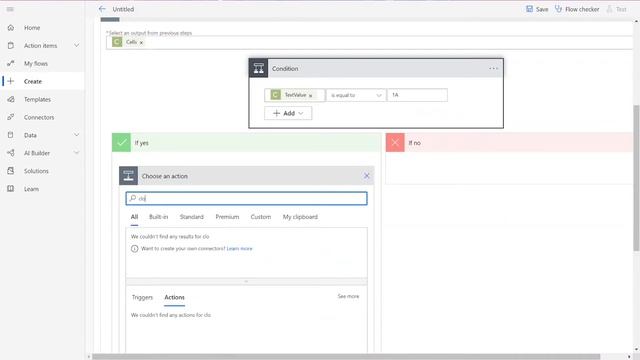Open My flows page
The height and width of the screenshot is (360, 640).
click(x=36, y=64)
